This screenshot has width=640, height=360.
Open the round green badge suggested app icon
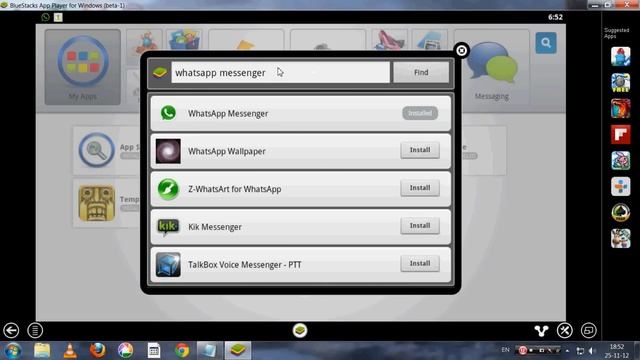pyautogui.click(x=620, y=213)
